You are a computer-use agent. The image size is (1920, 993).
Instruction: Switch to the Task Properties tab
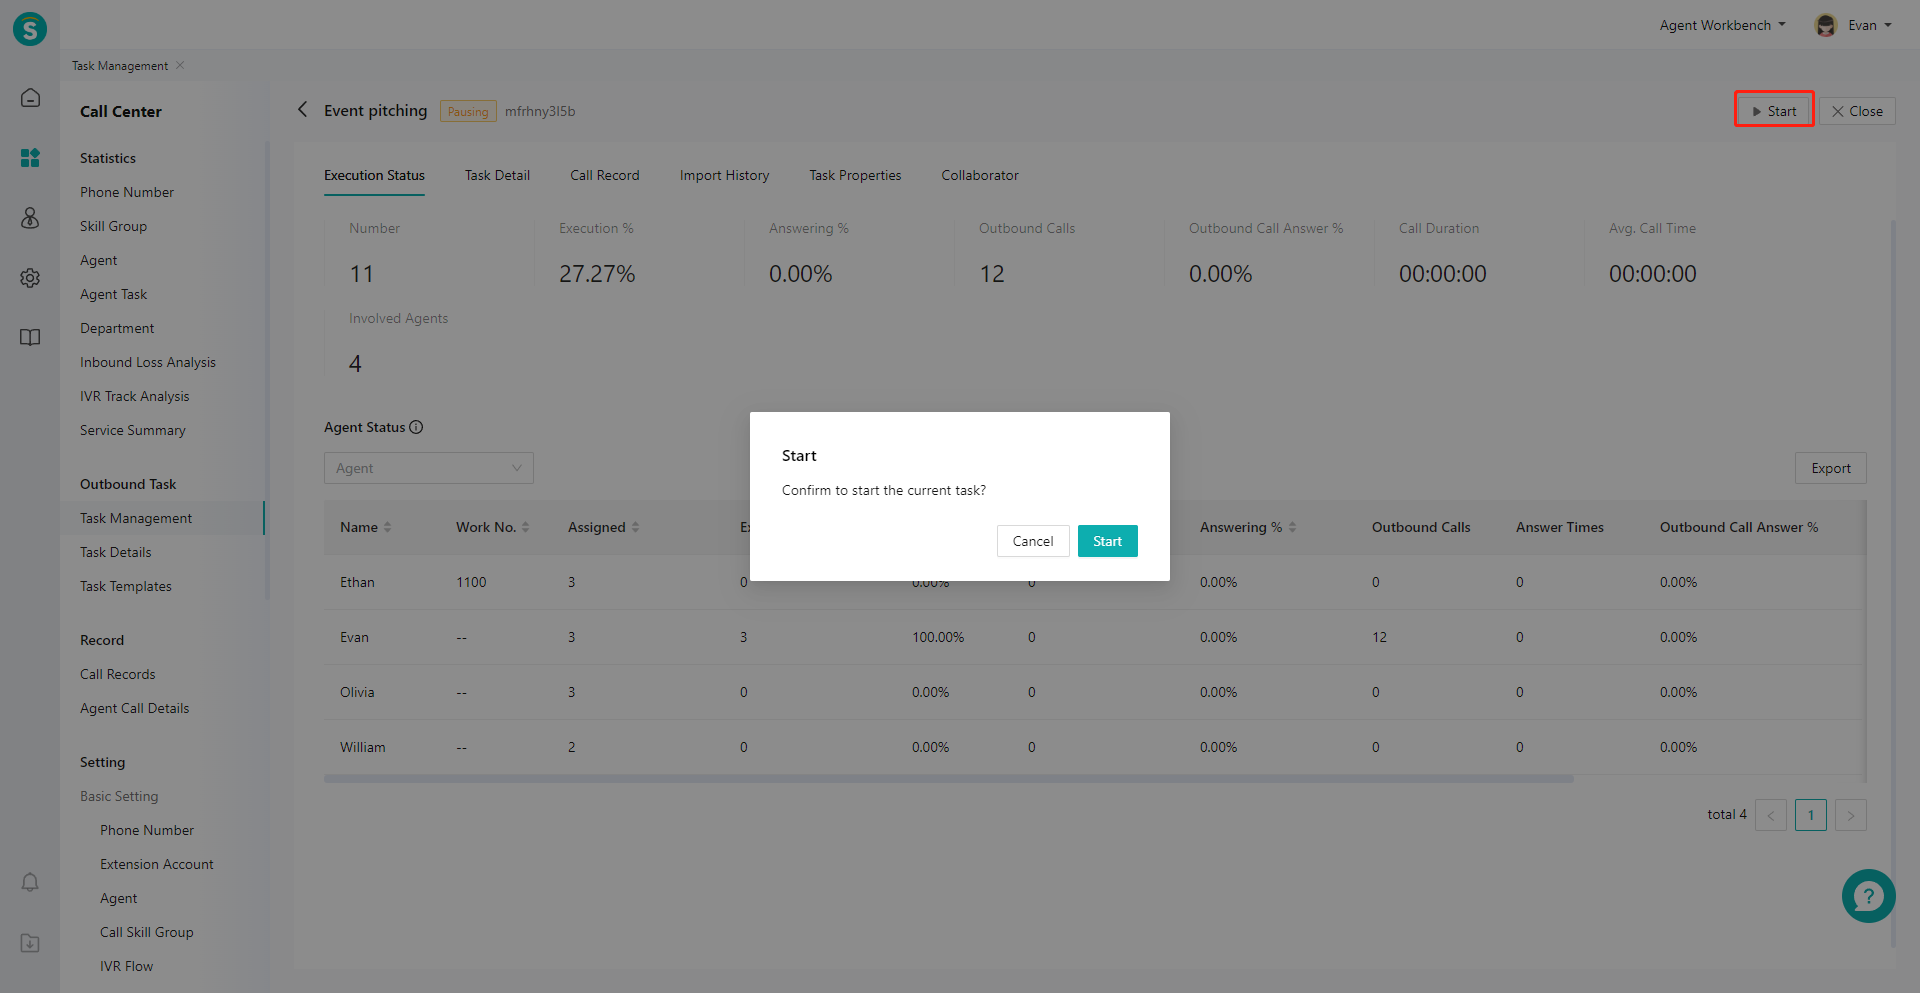click(855, 175)
